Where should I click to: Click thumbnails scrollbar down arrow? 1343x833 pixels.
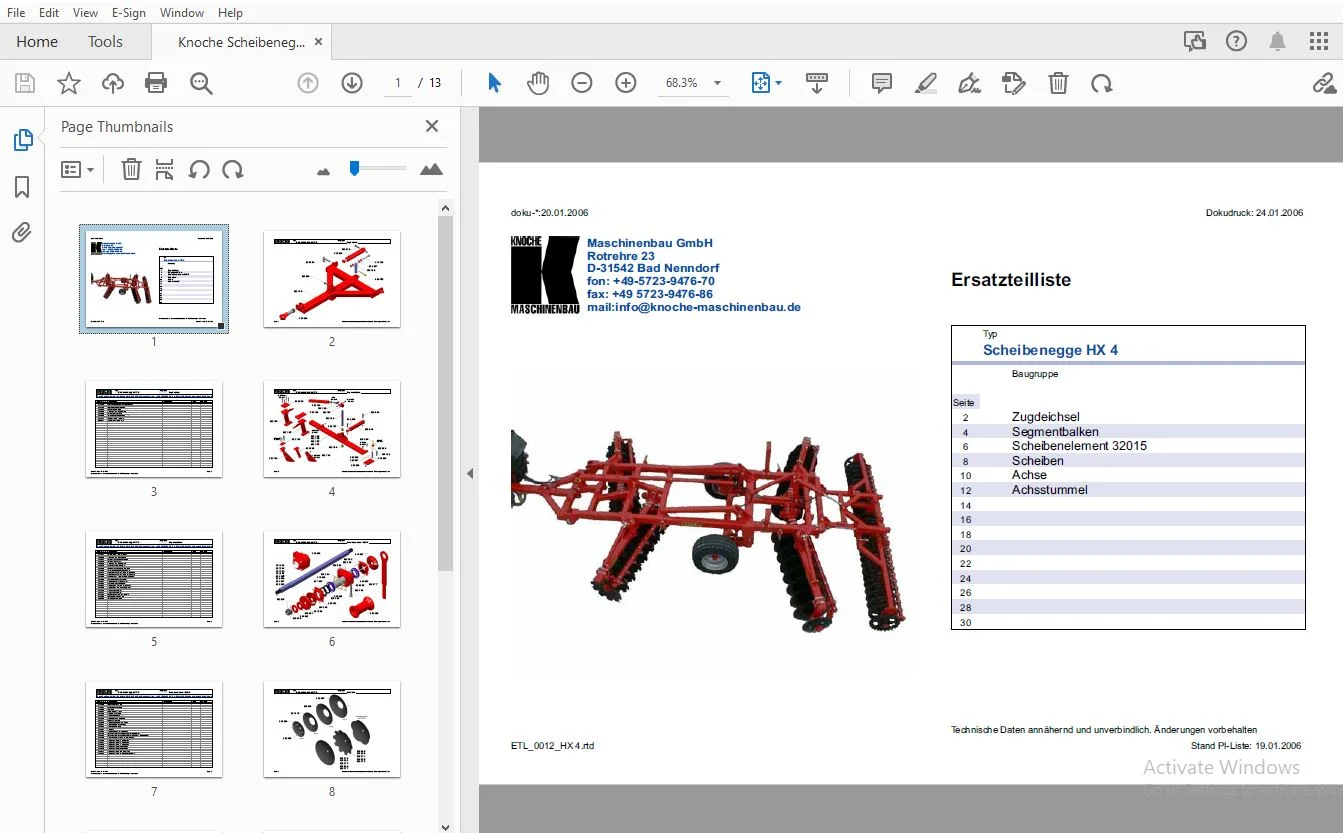[446, 826]
